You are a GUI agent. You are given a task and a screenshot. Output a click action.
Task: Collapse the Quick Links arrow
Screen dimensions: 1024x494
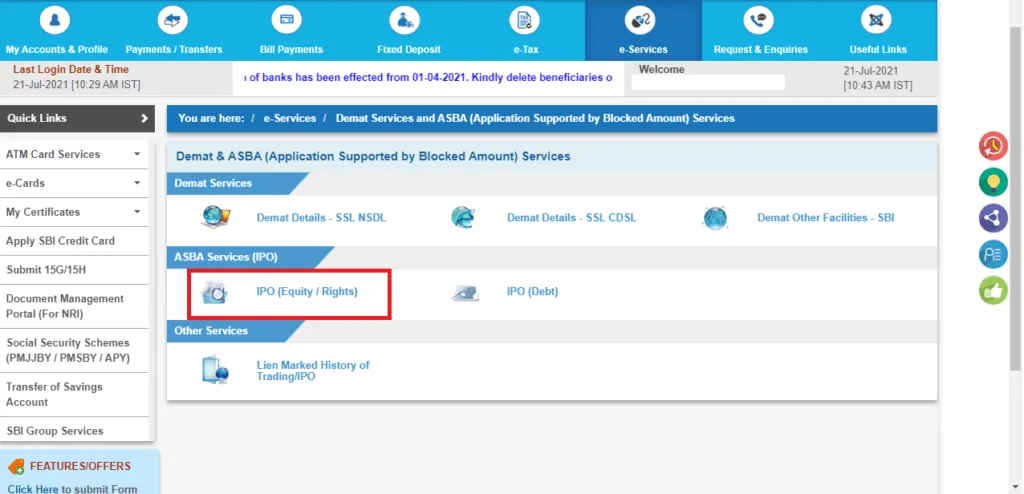coord(144,118)
